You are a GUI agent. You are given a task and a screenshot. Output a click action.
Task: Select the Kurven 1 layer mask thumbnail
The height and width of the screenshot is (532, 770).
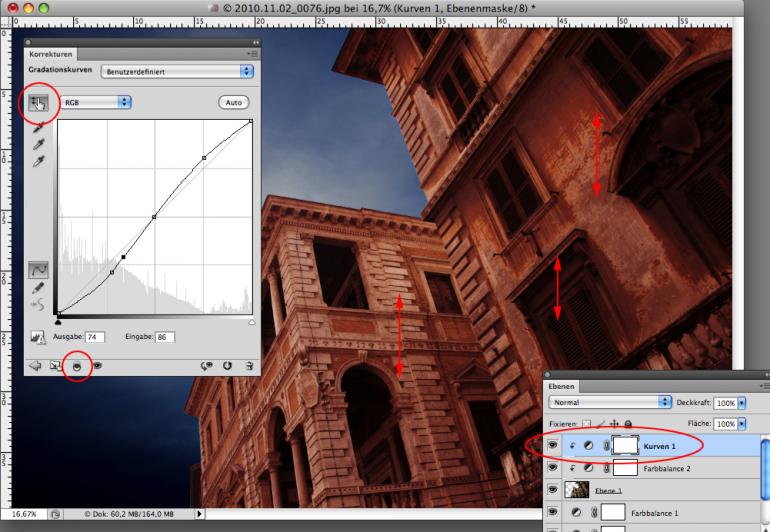tap(626, 446)
